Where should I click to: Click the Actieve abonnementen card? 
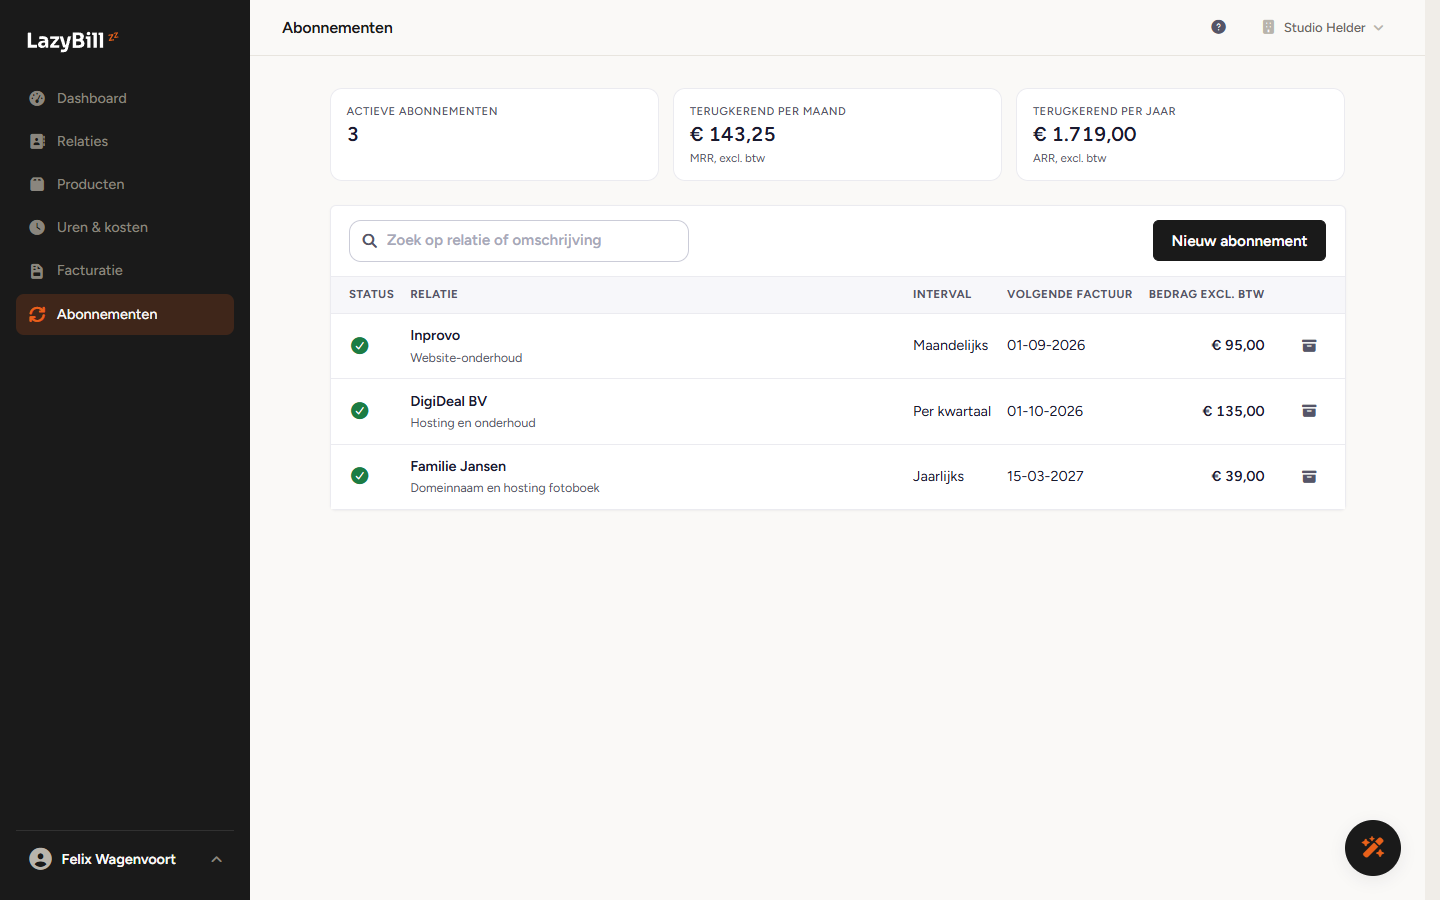[x=494, y=135]
